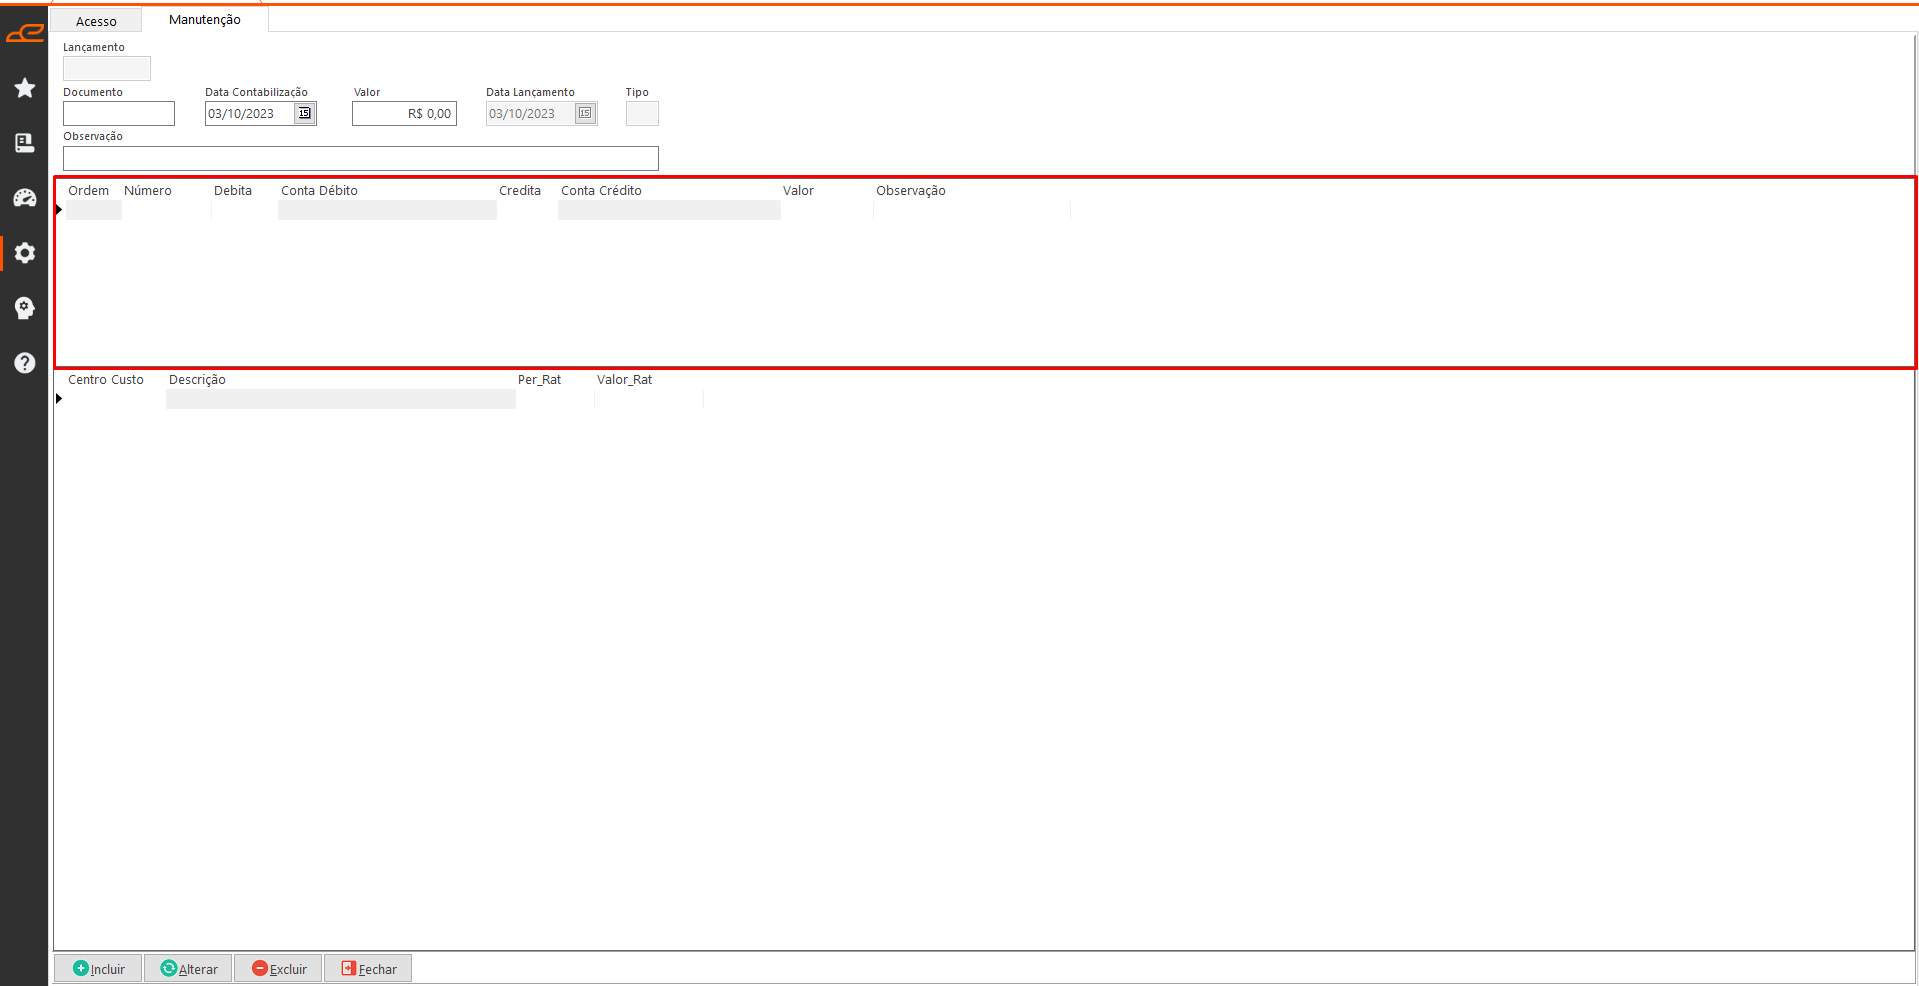
Task: Select the Manutenção tab
Action: (x=205, y=20)
